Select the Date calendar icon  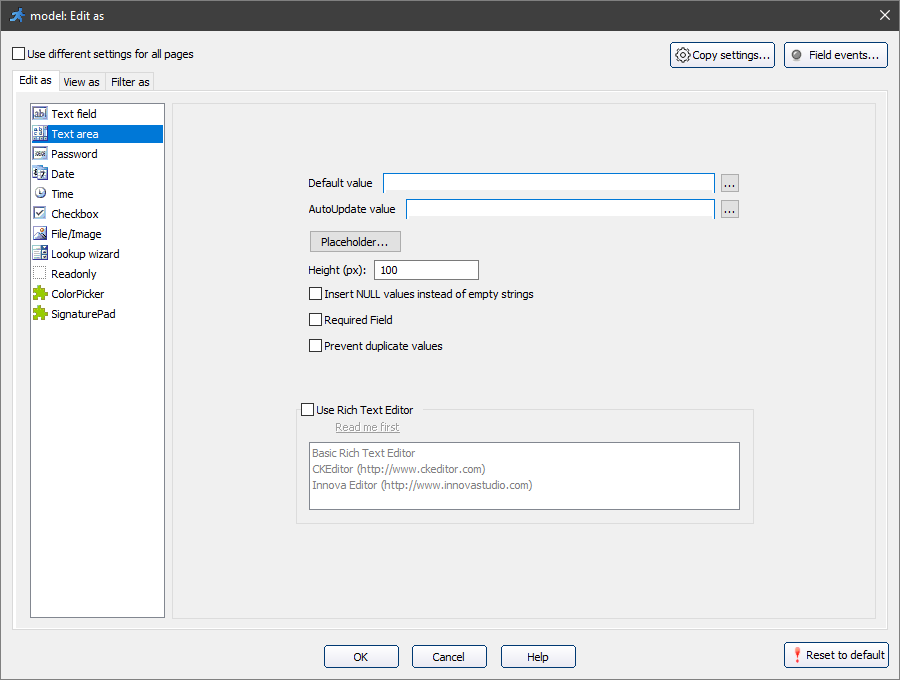point(40,174)
